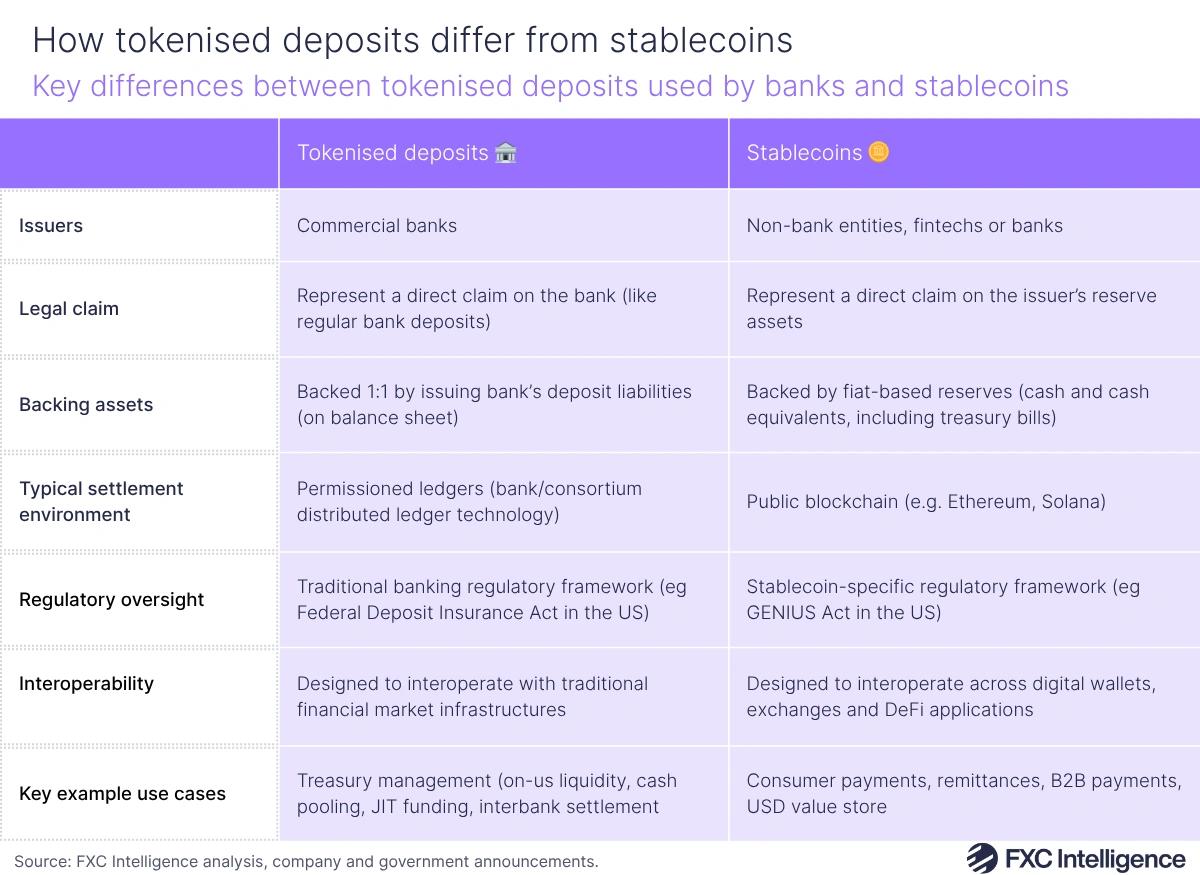Click the FXC Intelligence brand name text
The width and height of the screenshot is (1200, 875).
pyautogui.click(x=1095, y=858)
